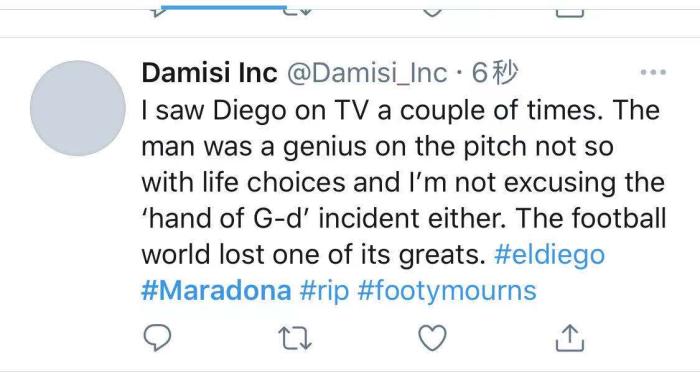
Task: Open the tweet starting 'I saw Diego on TV'
Action: 403,182
